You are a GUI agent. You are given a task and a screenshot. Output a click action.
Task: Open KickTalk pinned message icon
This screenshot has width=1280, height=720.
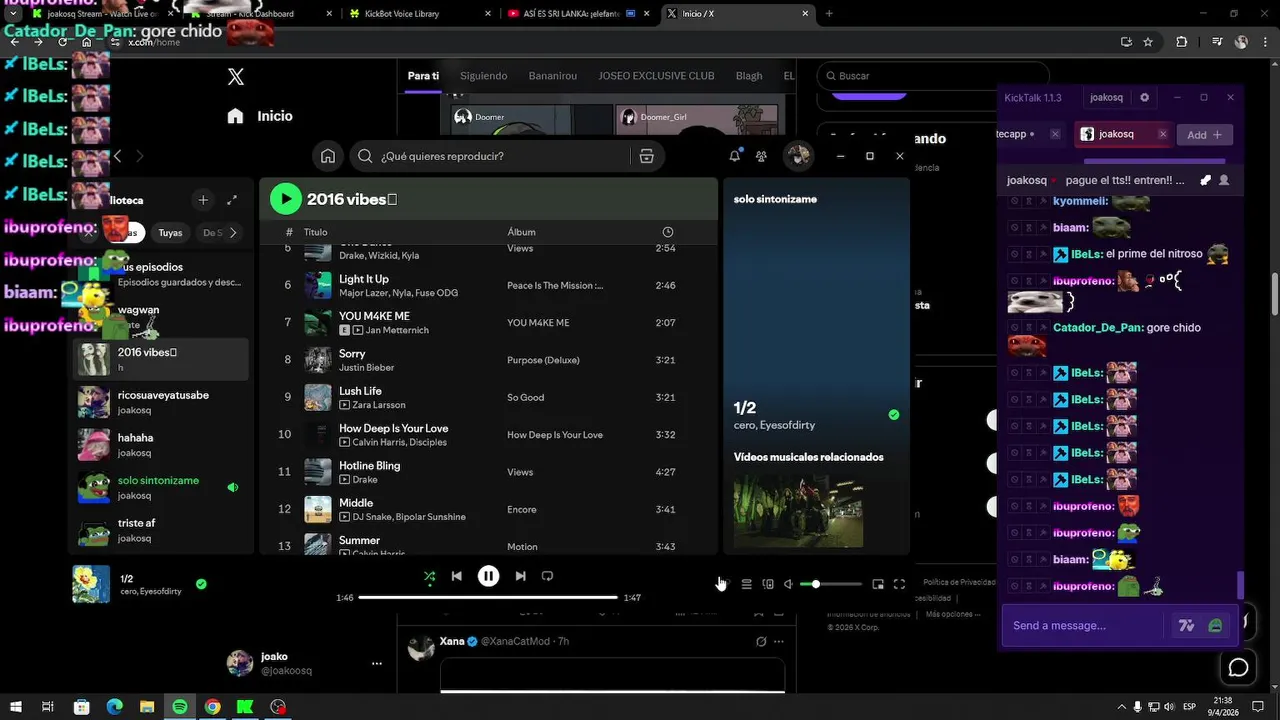1205,180
